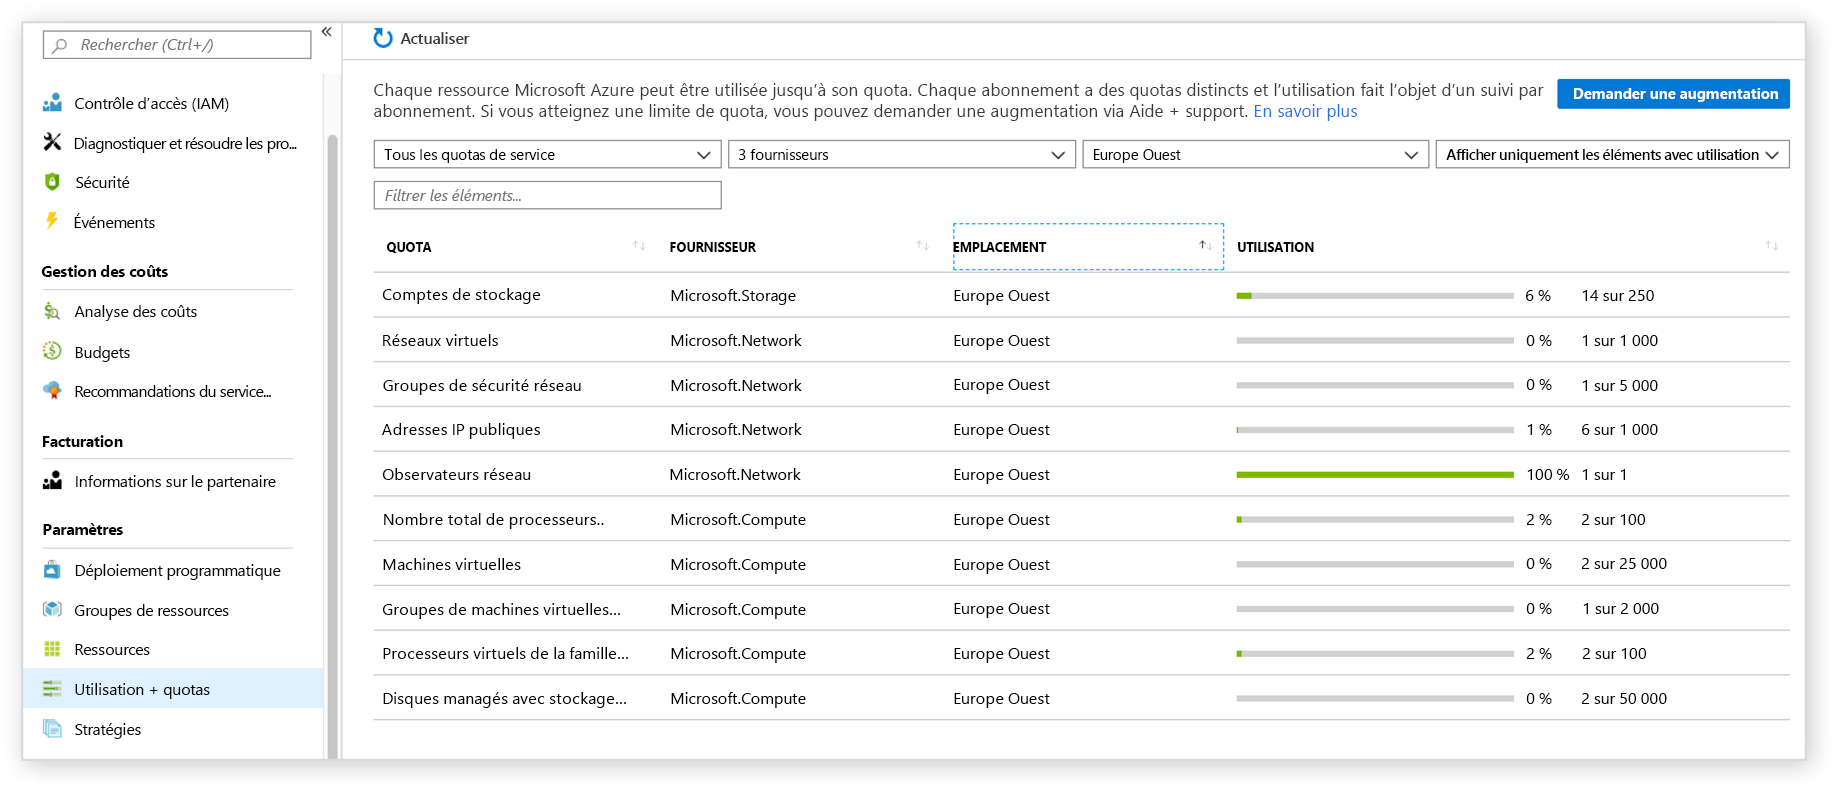Click the Comptes de stockage usage bar
The height and width of the screenshot is (790, 1836).
point(1374,296)
